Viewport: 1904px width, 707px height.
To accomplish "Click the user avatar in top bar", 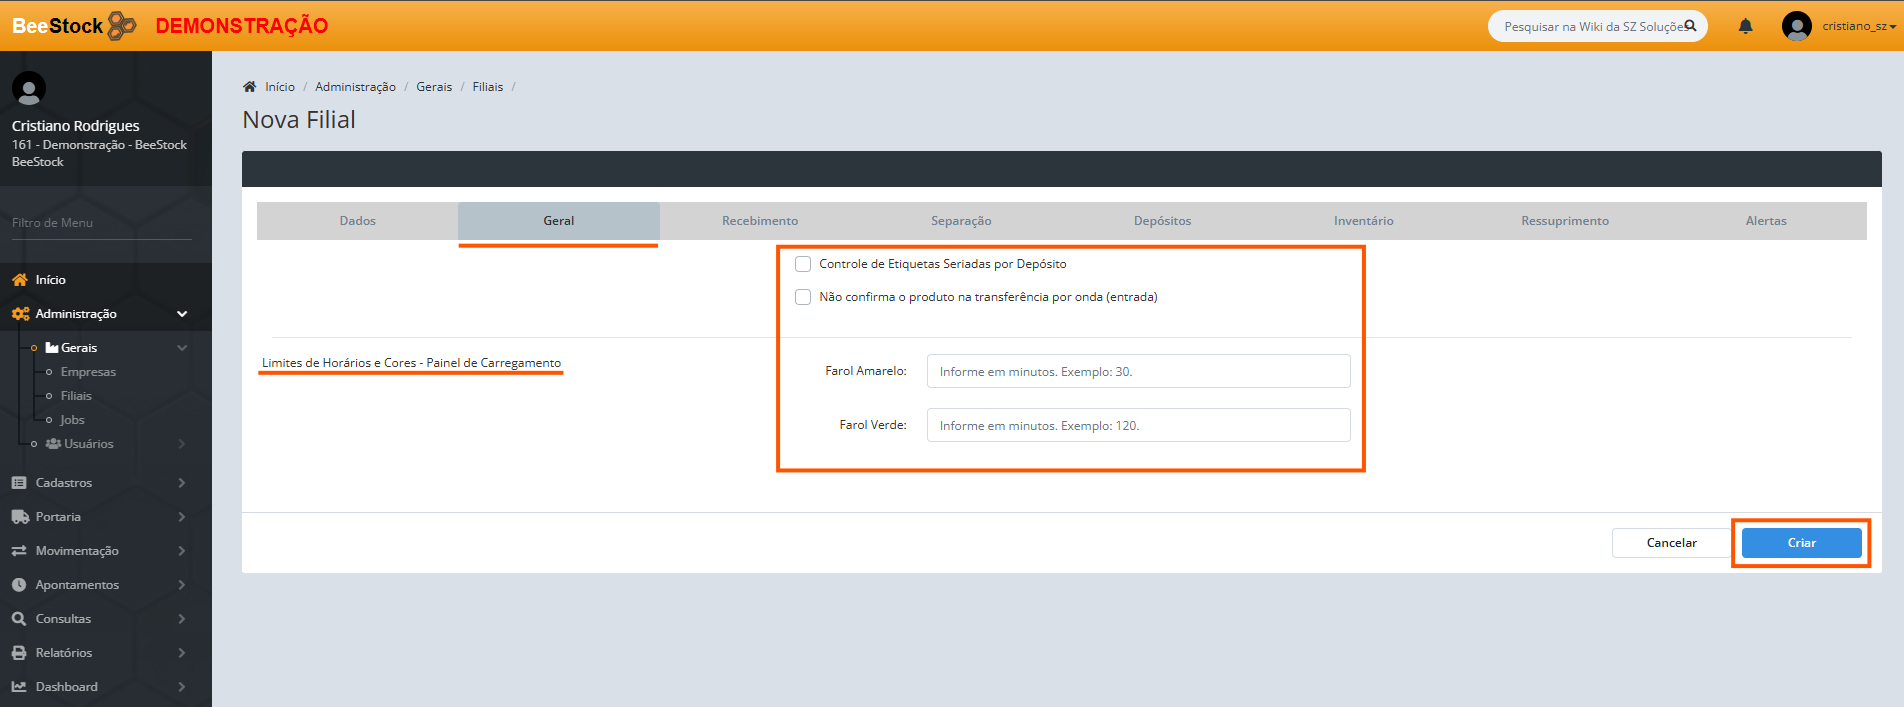I will (1796, 26).
